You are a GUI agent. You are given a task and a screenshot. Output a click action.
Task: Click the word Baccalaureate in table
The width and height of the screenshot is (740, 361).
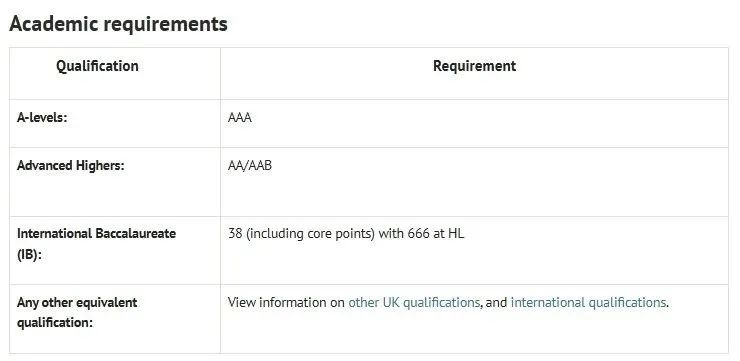tap(135, 234)
